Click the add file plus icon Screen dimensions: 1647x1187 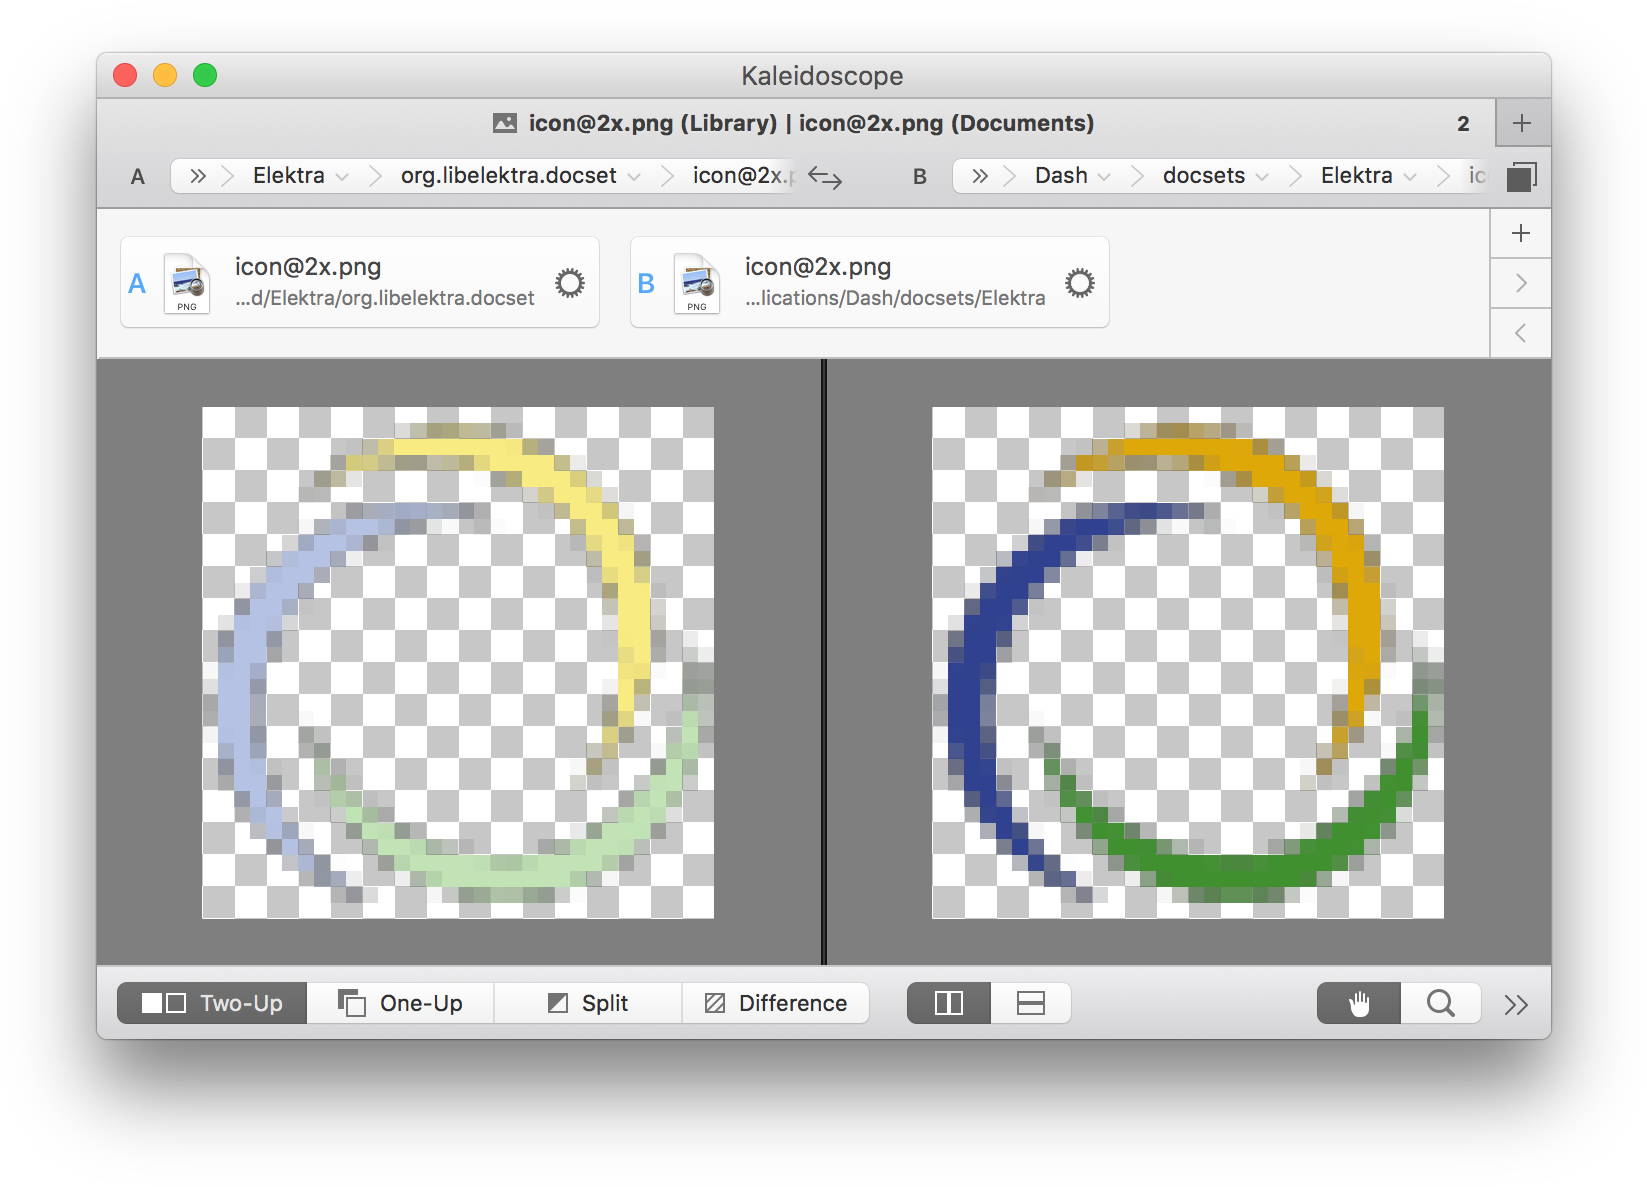[x=1520, y=233]
